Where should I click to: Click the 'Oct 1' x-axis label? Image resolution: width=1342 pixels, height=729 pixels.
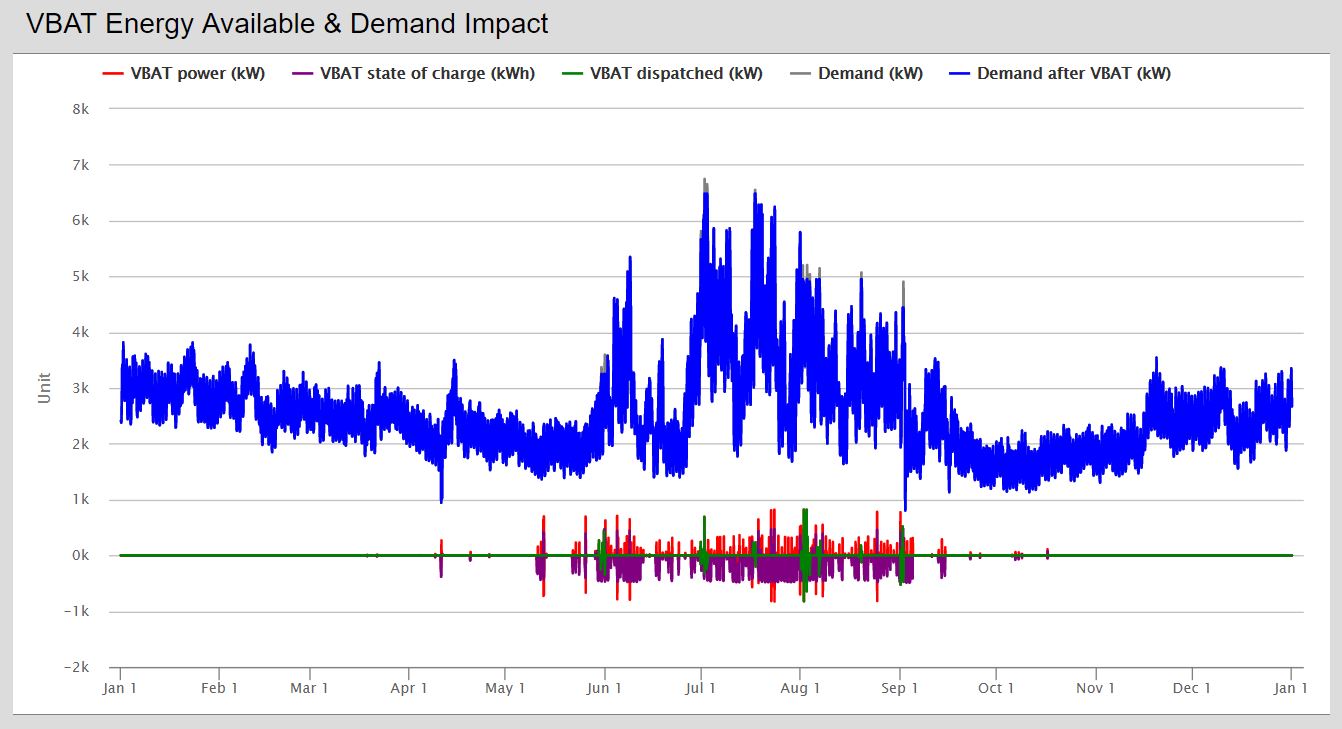tap(996, 688)
